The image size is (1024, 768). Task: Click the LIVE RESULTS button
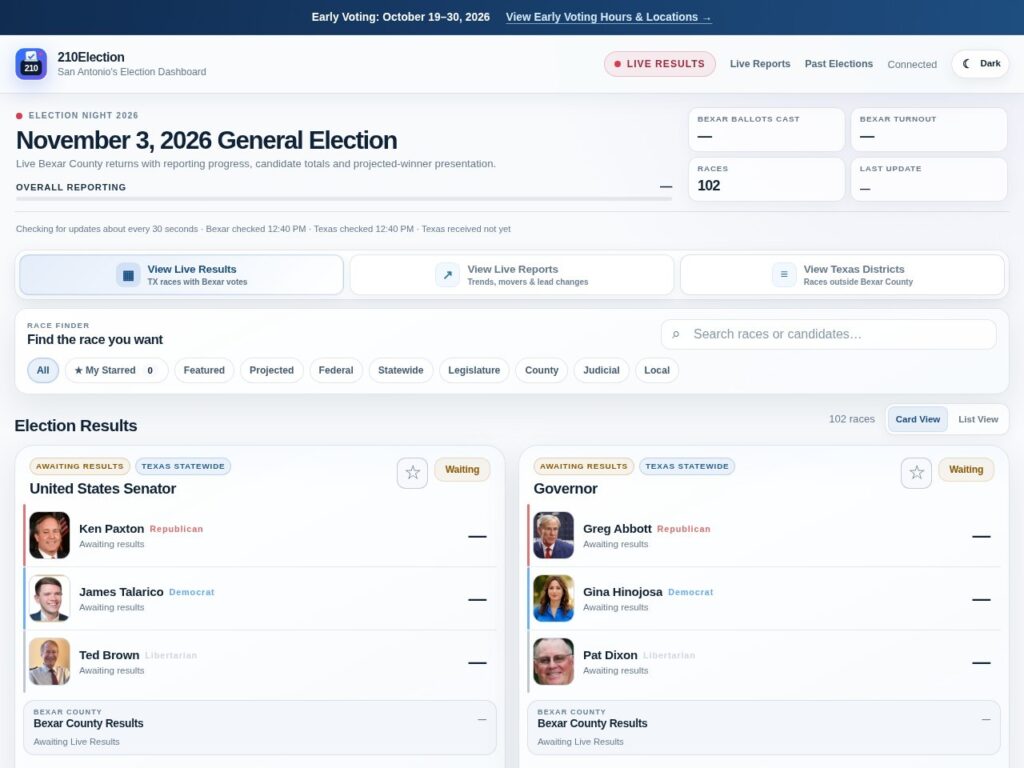[660, 64]
